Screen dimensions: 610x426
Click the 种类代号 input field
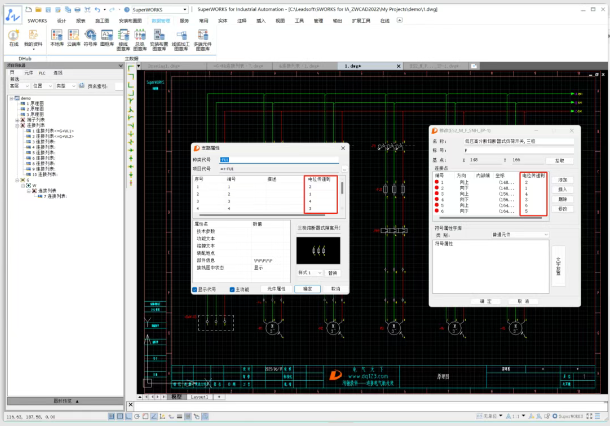[279, 160]
